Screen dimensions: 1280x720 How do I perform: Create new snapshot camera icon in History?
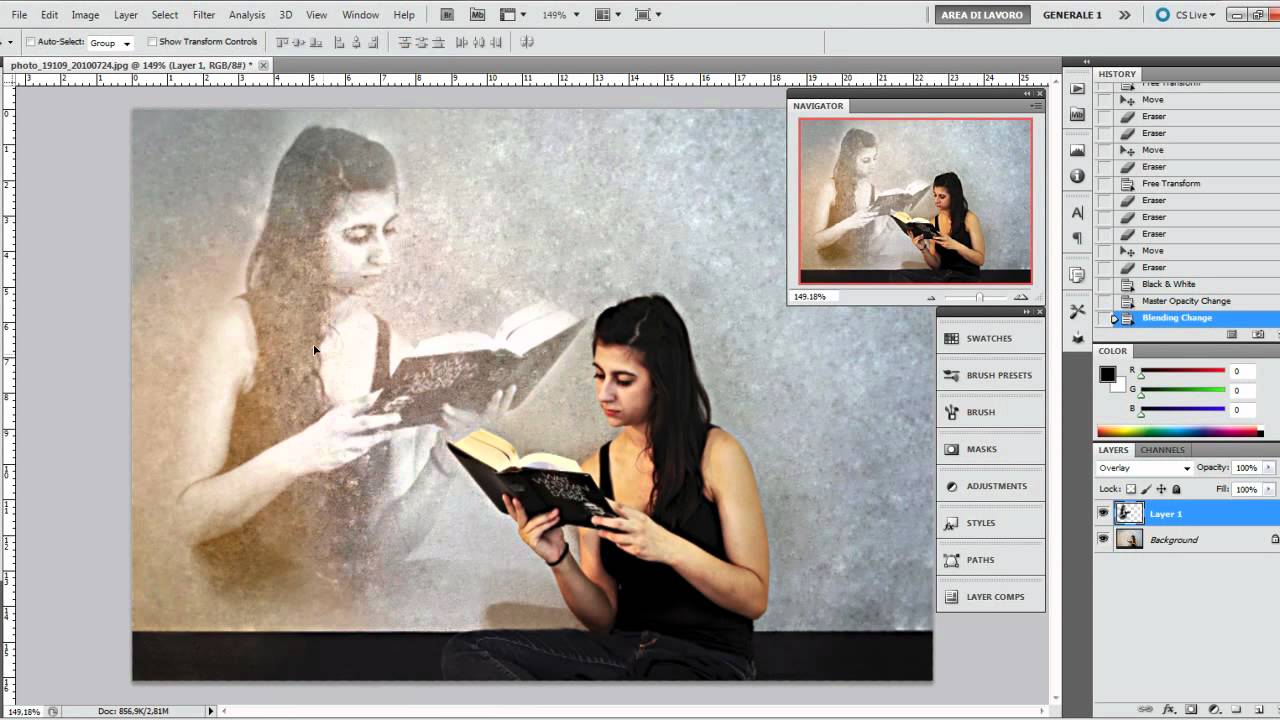pos(1258,334)
